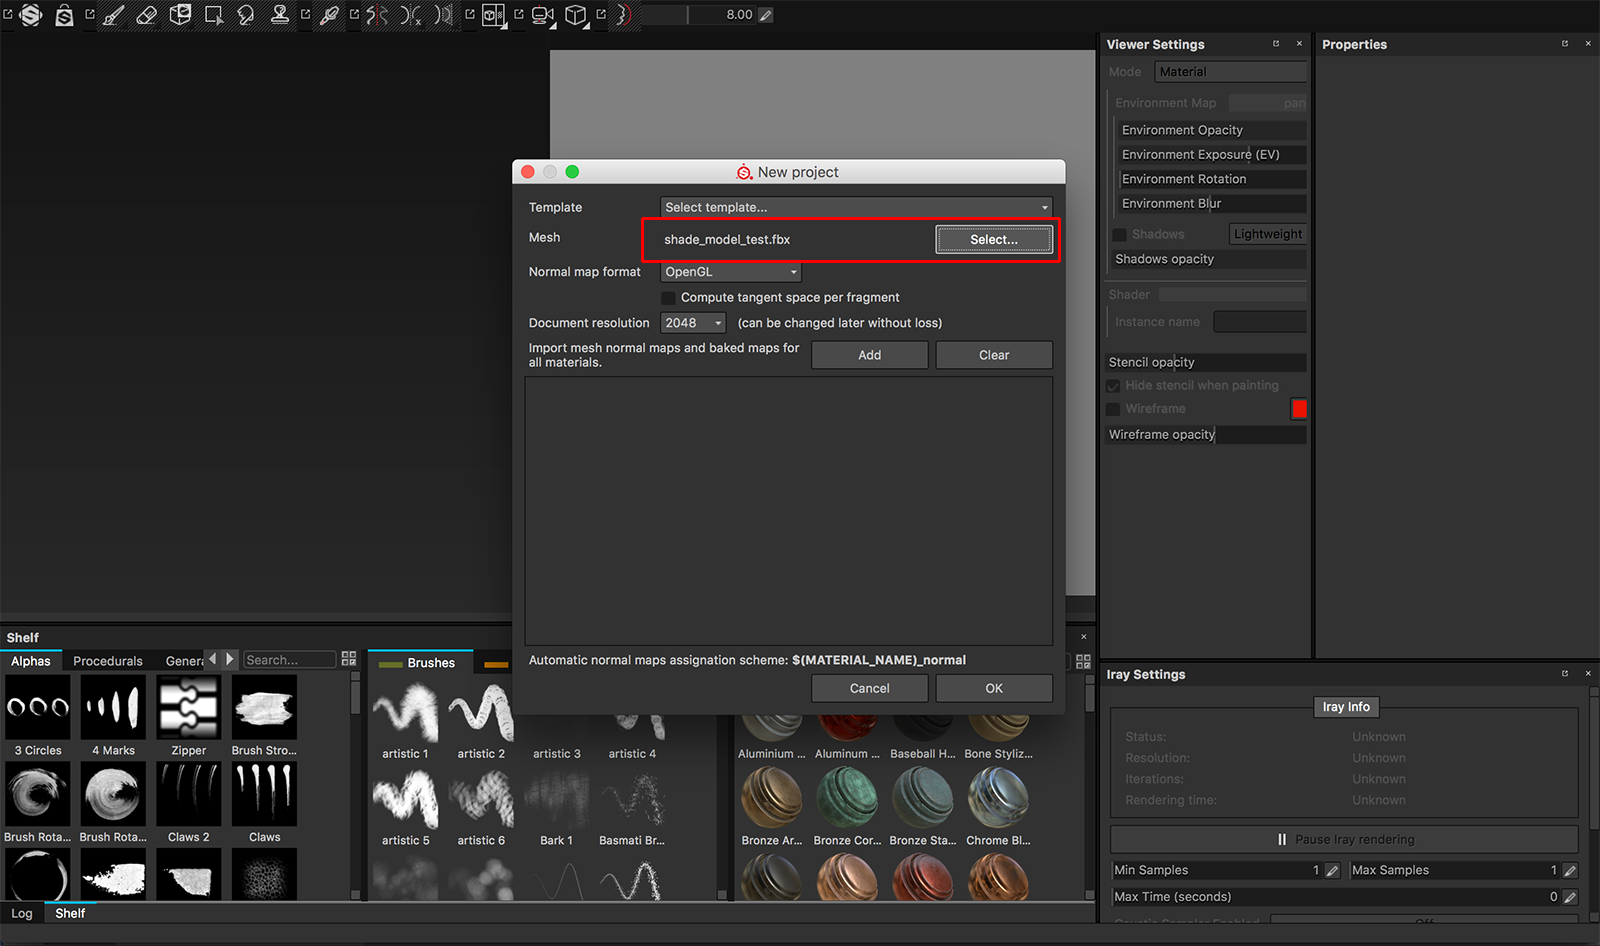1600x946 pixels.
Task: Open the Document resolution dropdown
Action: [693, 322]
